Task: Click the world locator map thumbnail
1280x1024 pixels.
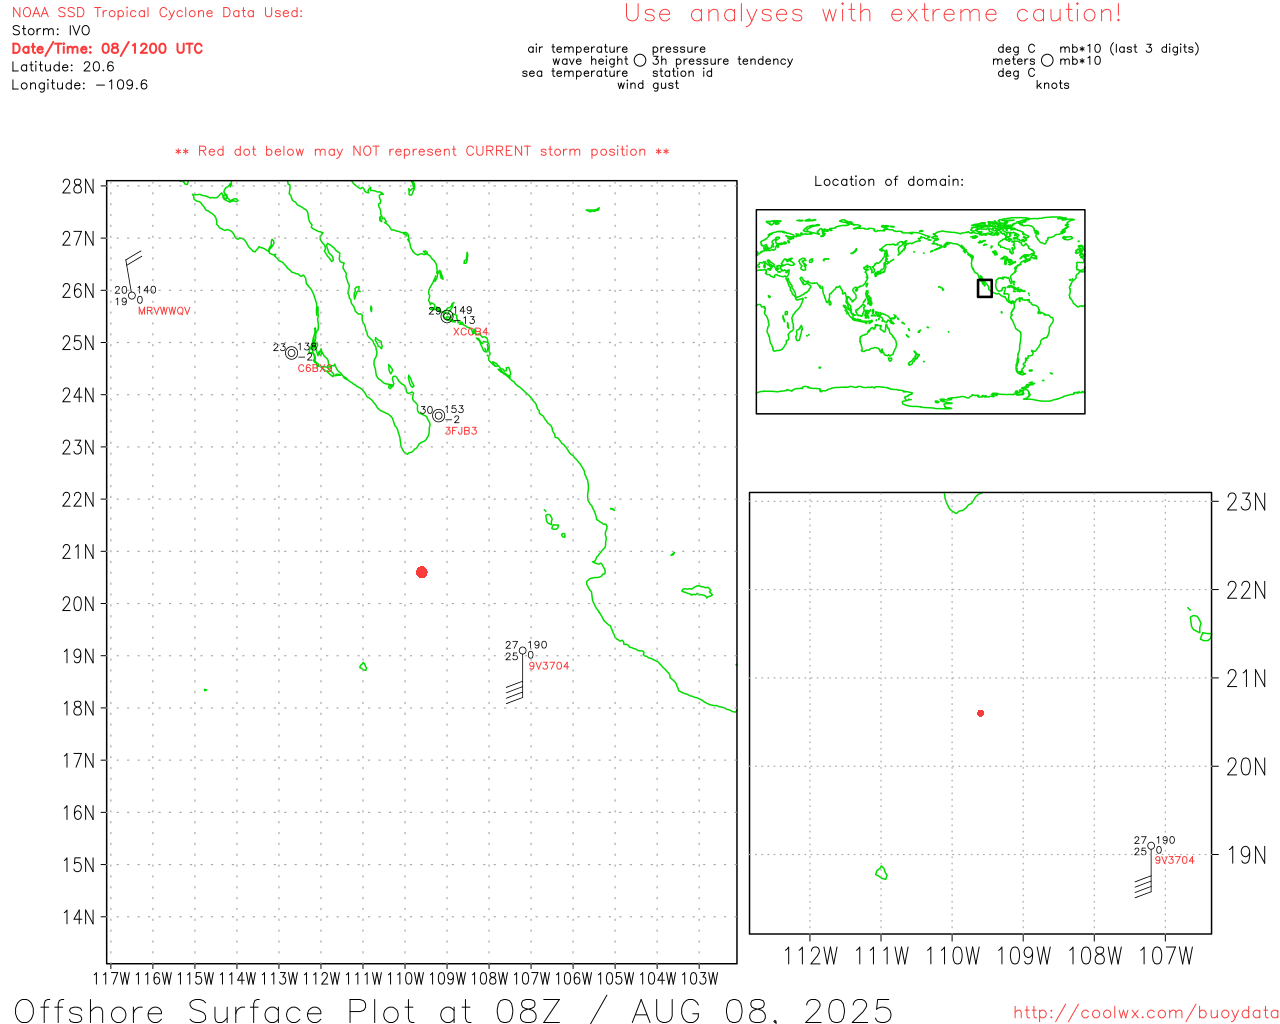Action: tap(920, 312)
